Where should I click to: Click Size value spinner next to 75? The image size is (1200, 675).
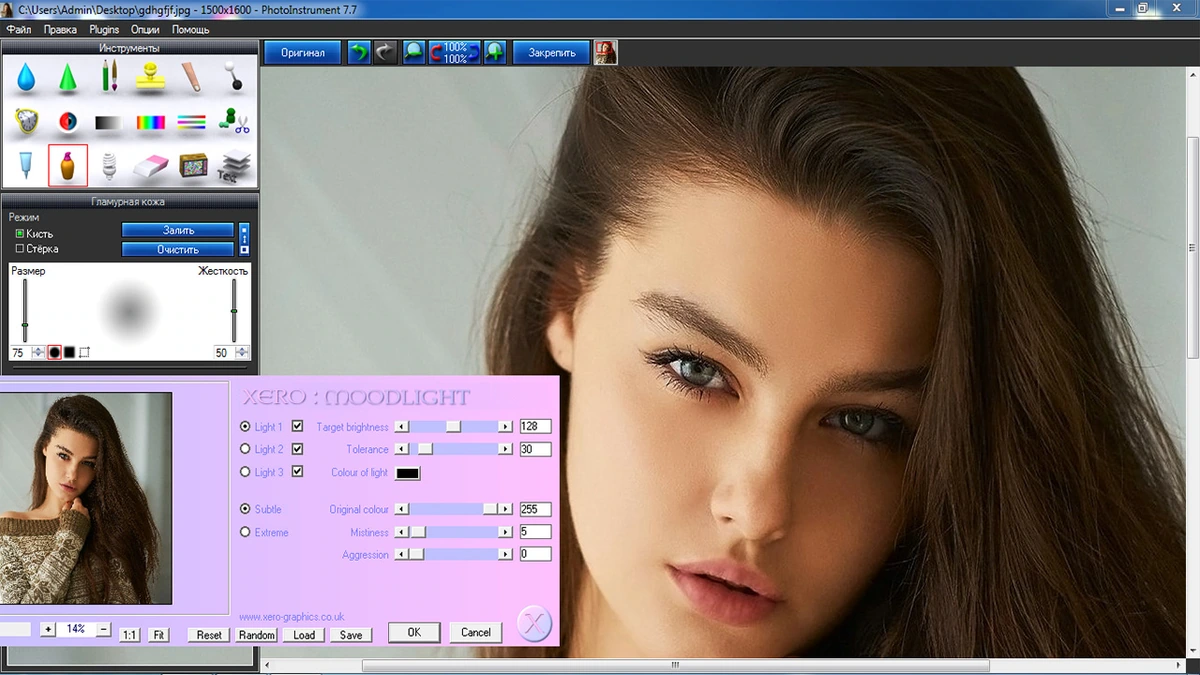38,352
